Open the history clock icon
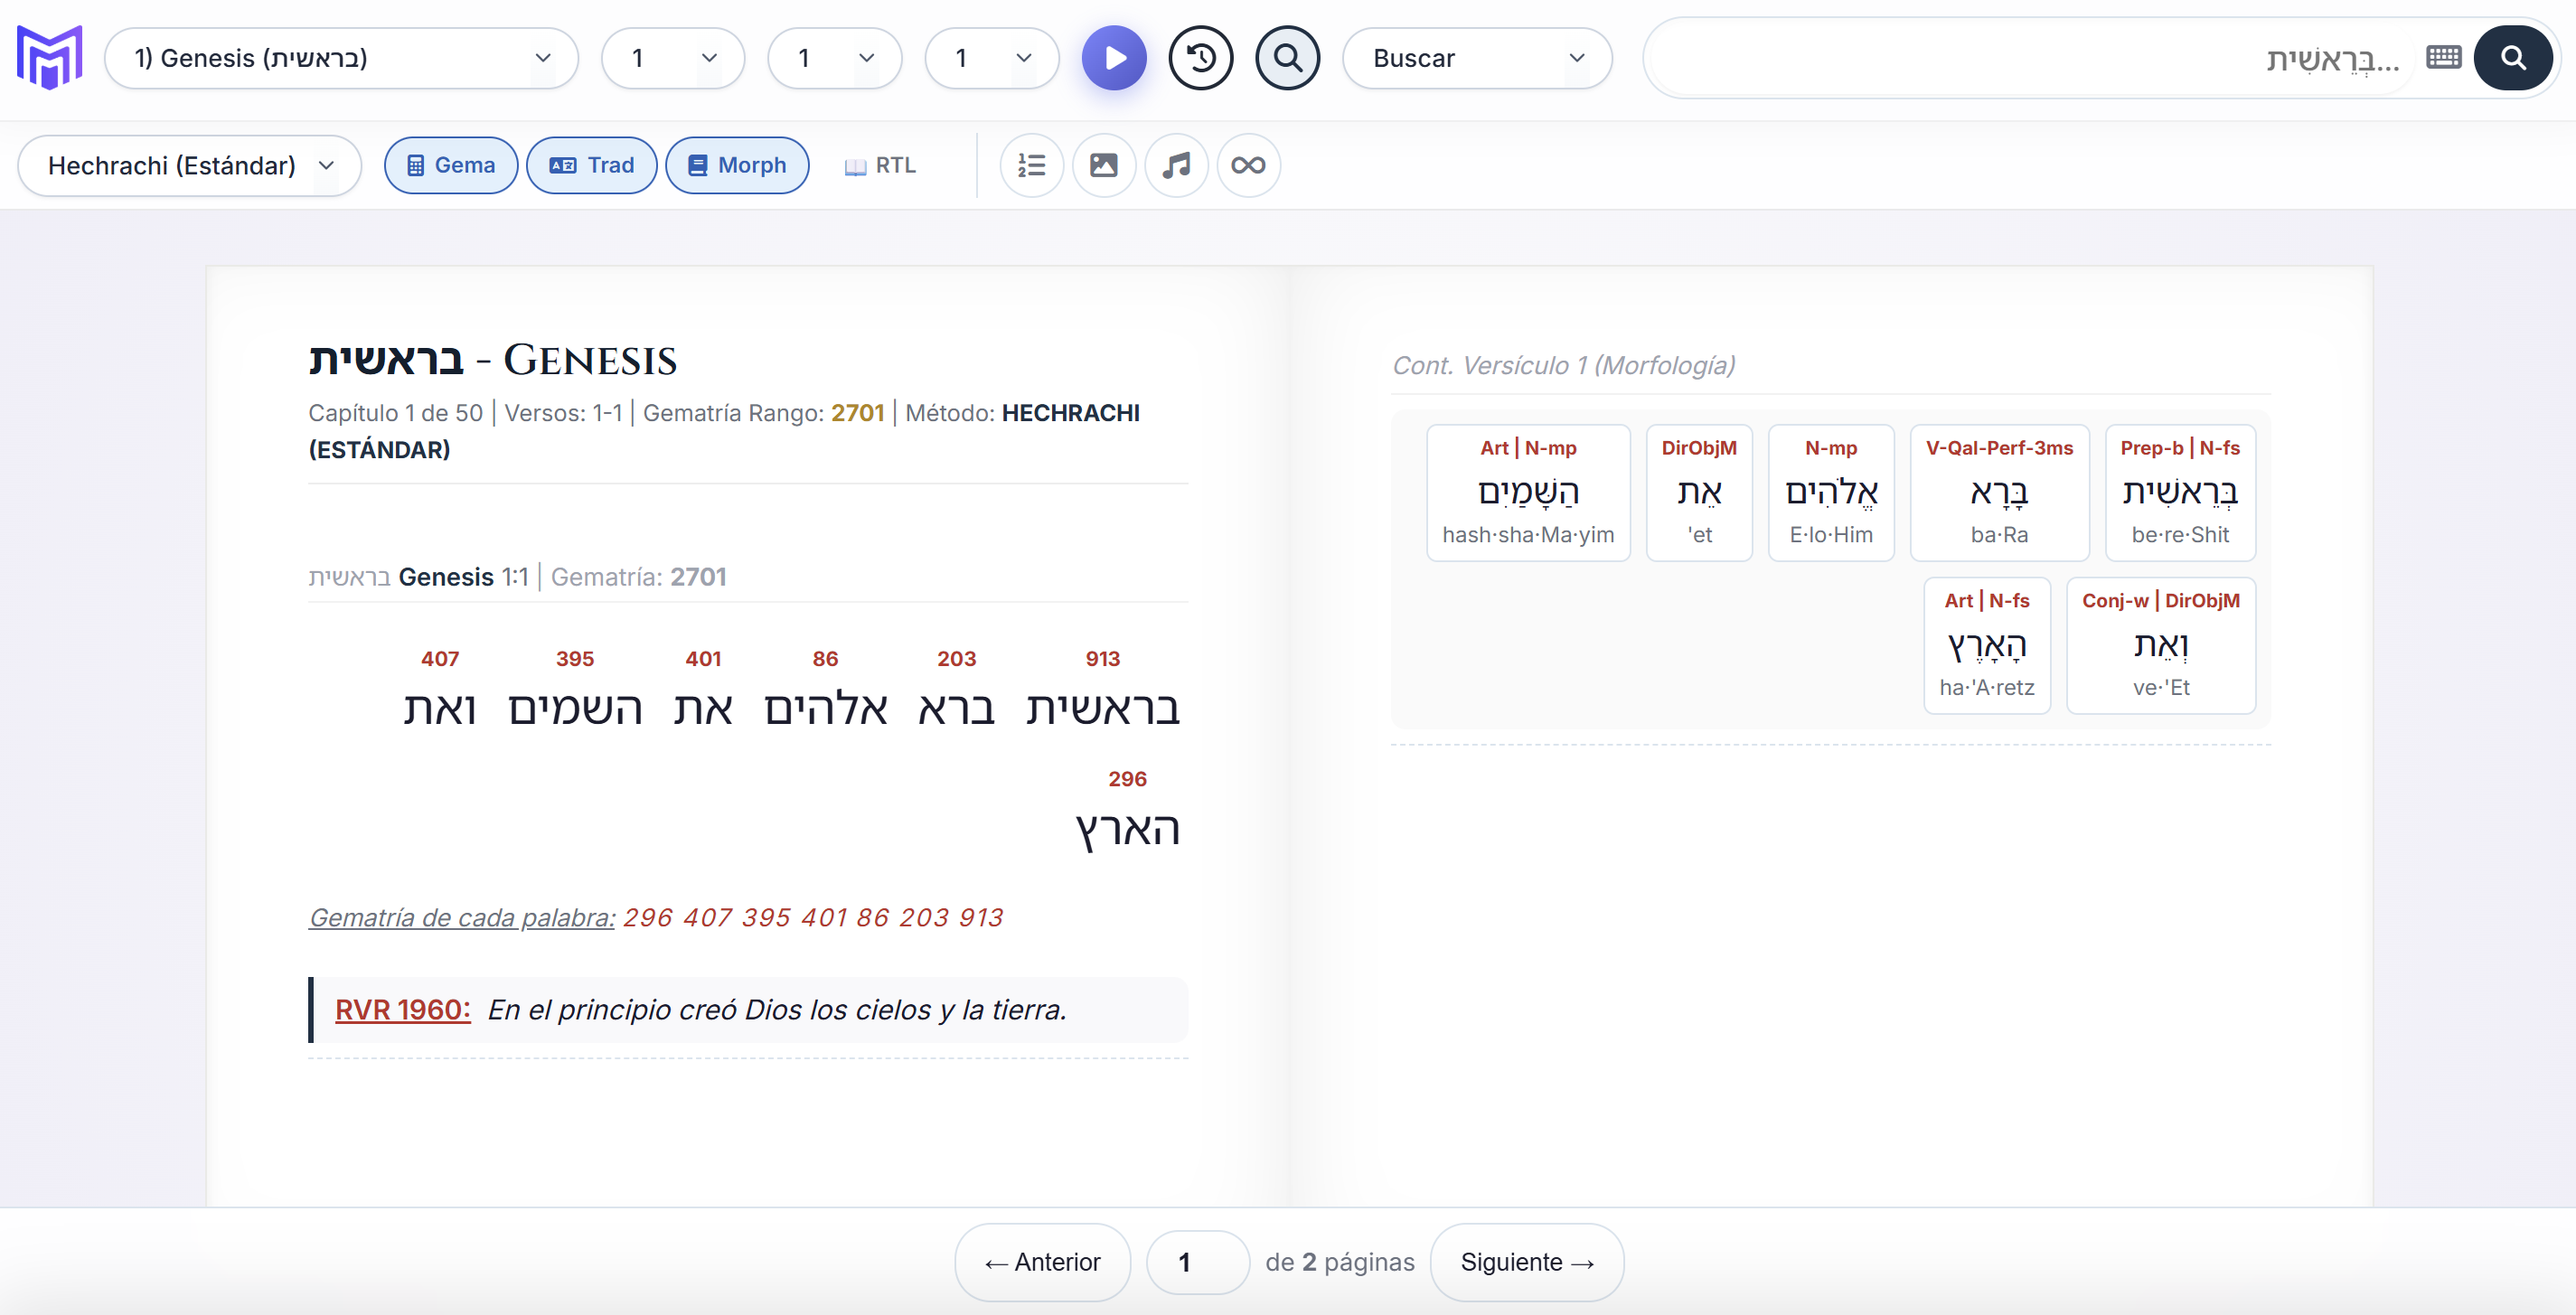The height and width of the screenshot is (1315, 2576). point(1201,58)
